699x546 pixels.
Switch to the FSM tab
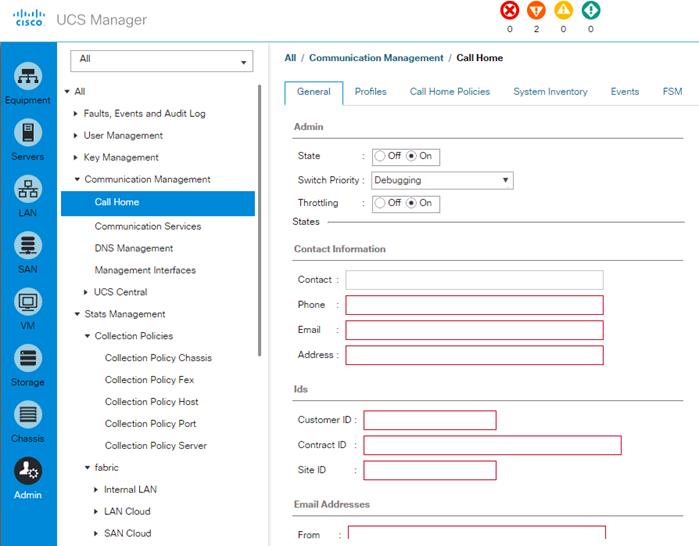point(672,92)
